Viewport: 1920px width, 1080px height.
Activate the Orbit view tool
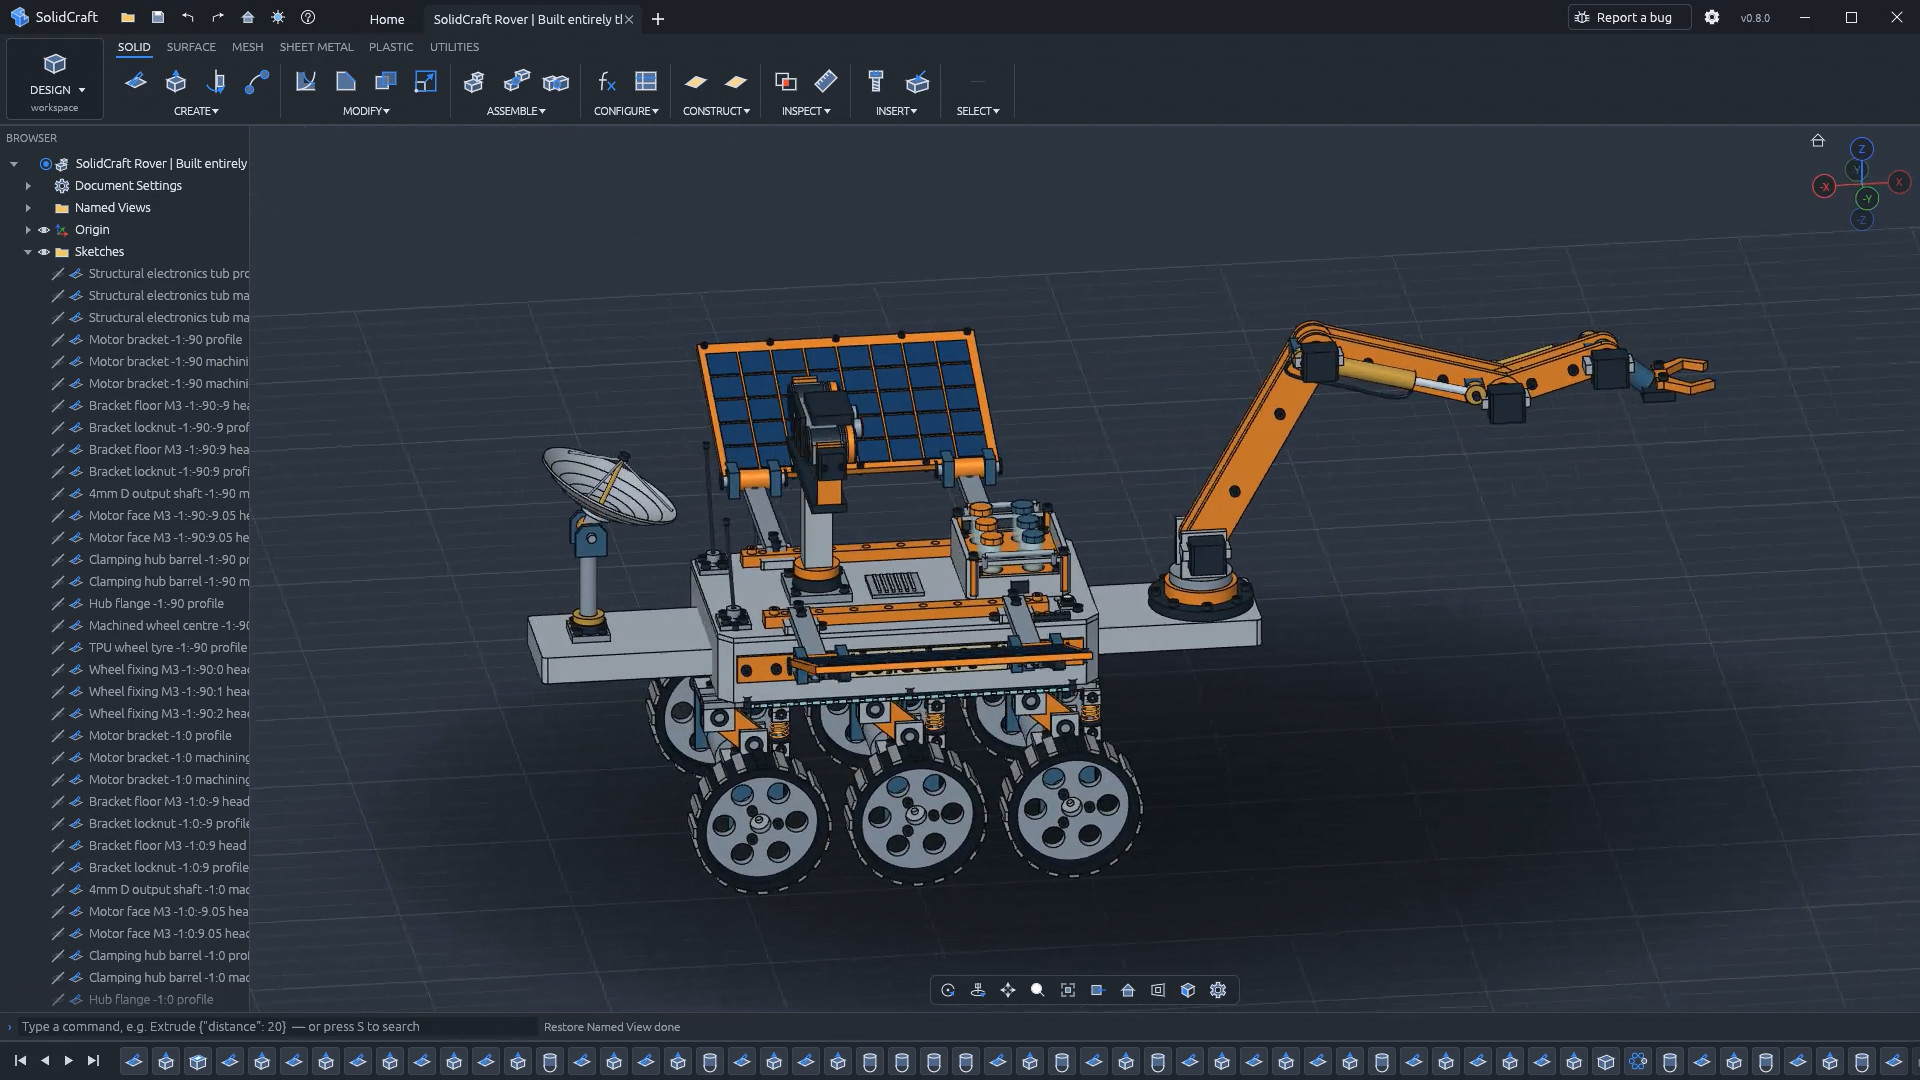point(948,990)
